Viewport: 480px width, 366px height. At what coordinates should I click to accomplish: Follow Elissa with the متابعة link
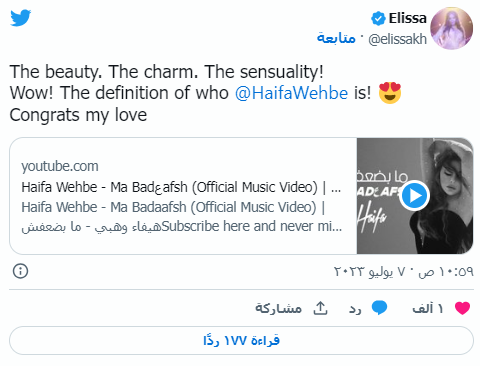(336, 38)
